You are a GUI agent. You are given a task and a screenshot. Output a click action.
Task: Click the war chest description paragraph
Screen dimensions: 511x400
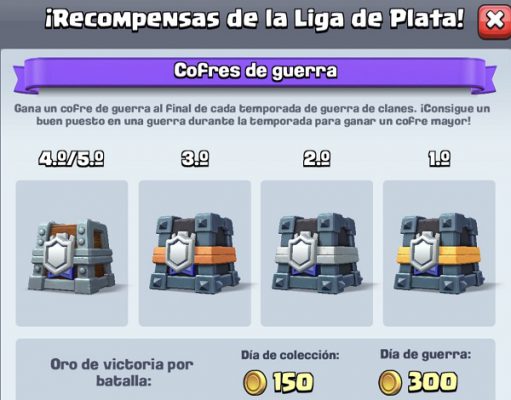point(252,115)
